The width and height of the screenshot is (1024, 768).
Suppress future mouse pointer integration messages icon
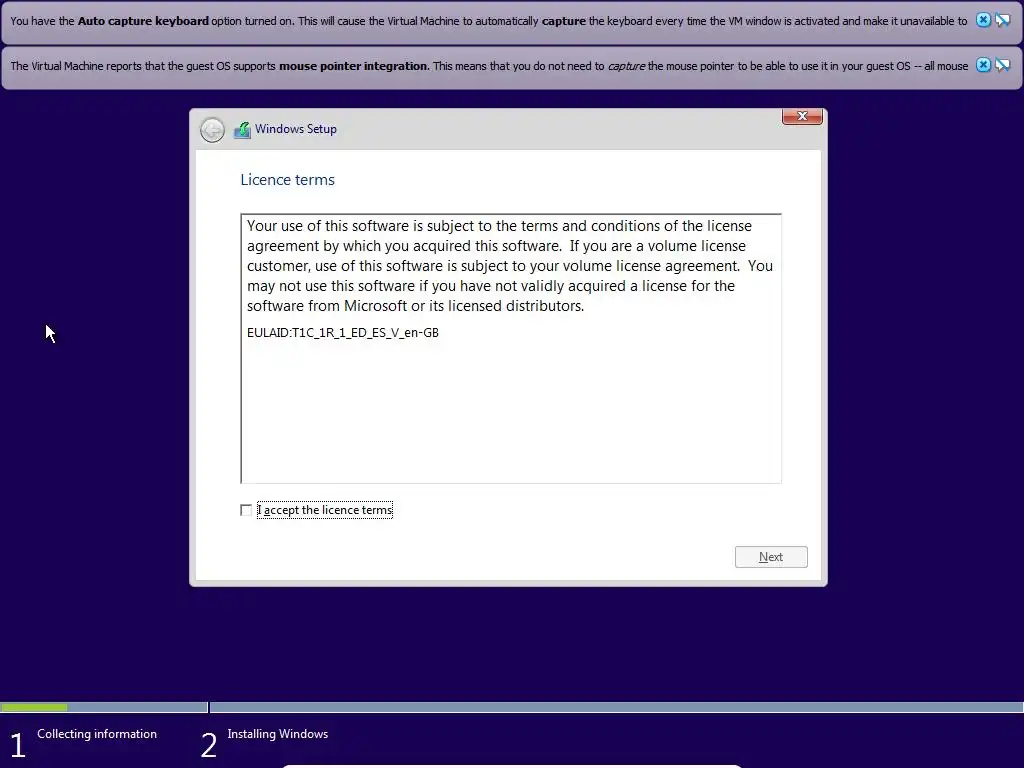1002,65
